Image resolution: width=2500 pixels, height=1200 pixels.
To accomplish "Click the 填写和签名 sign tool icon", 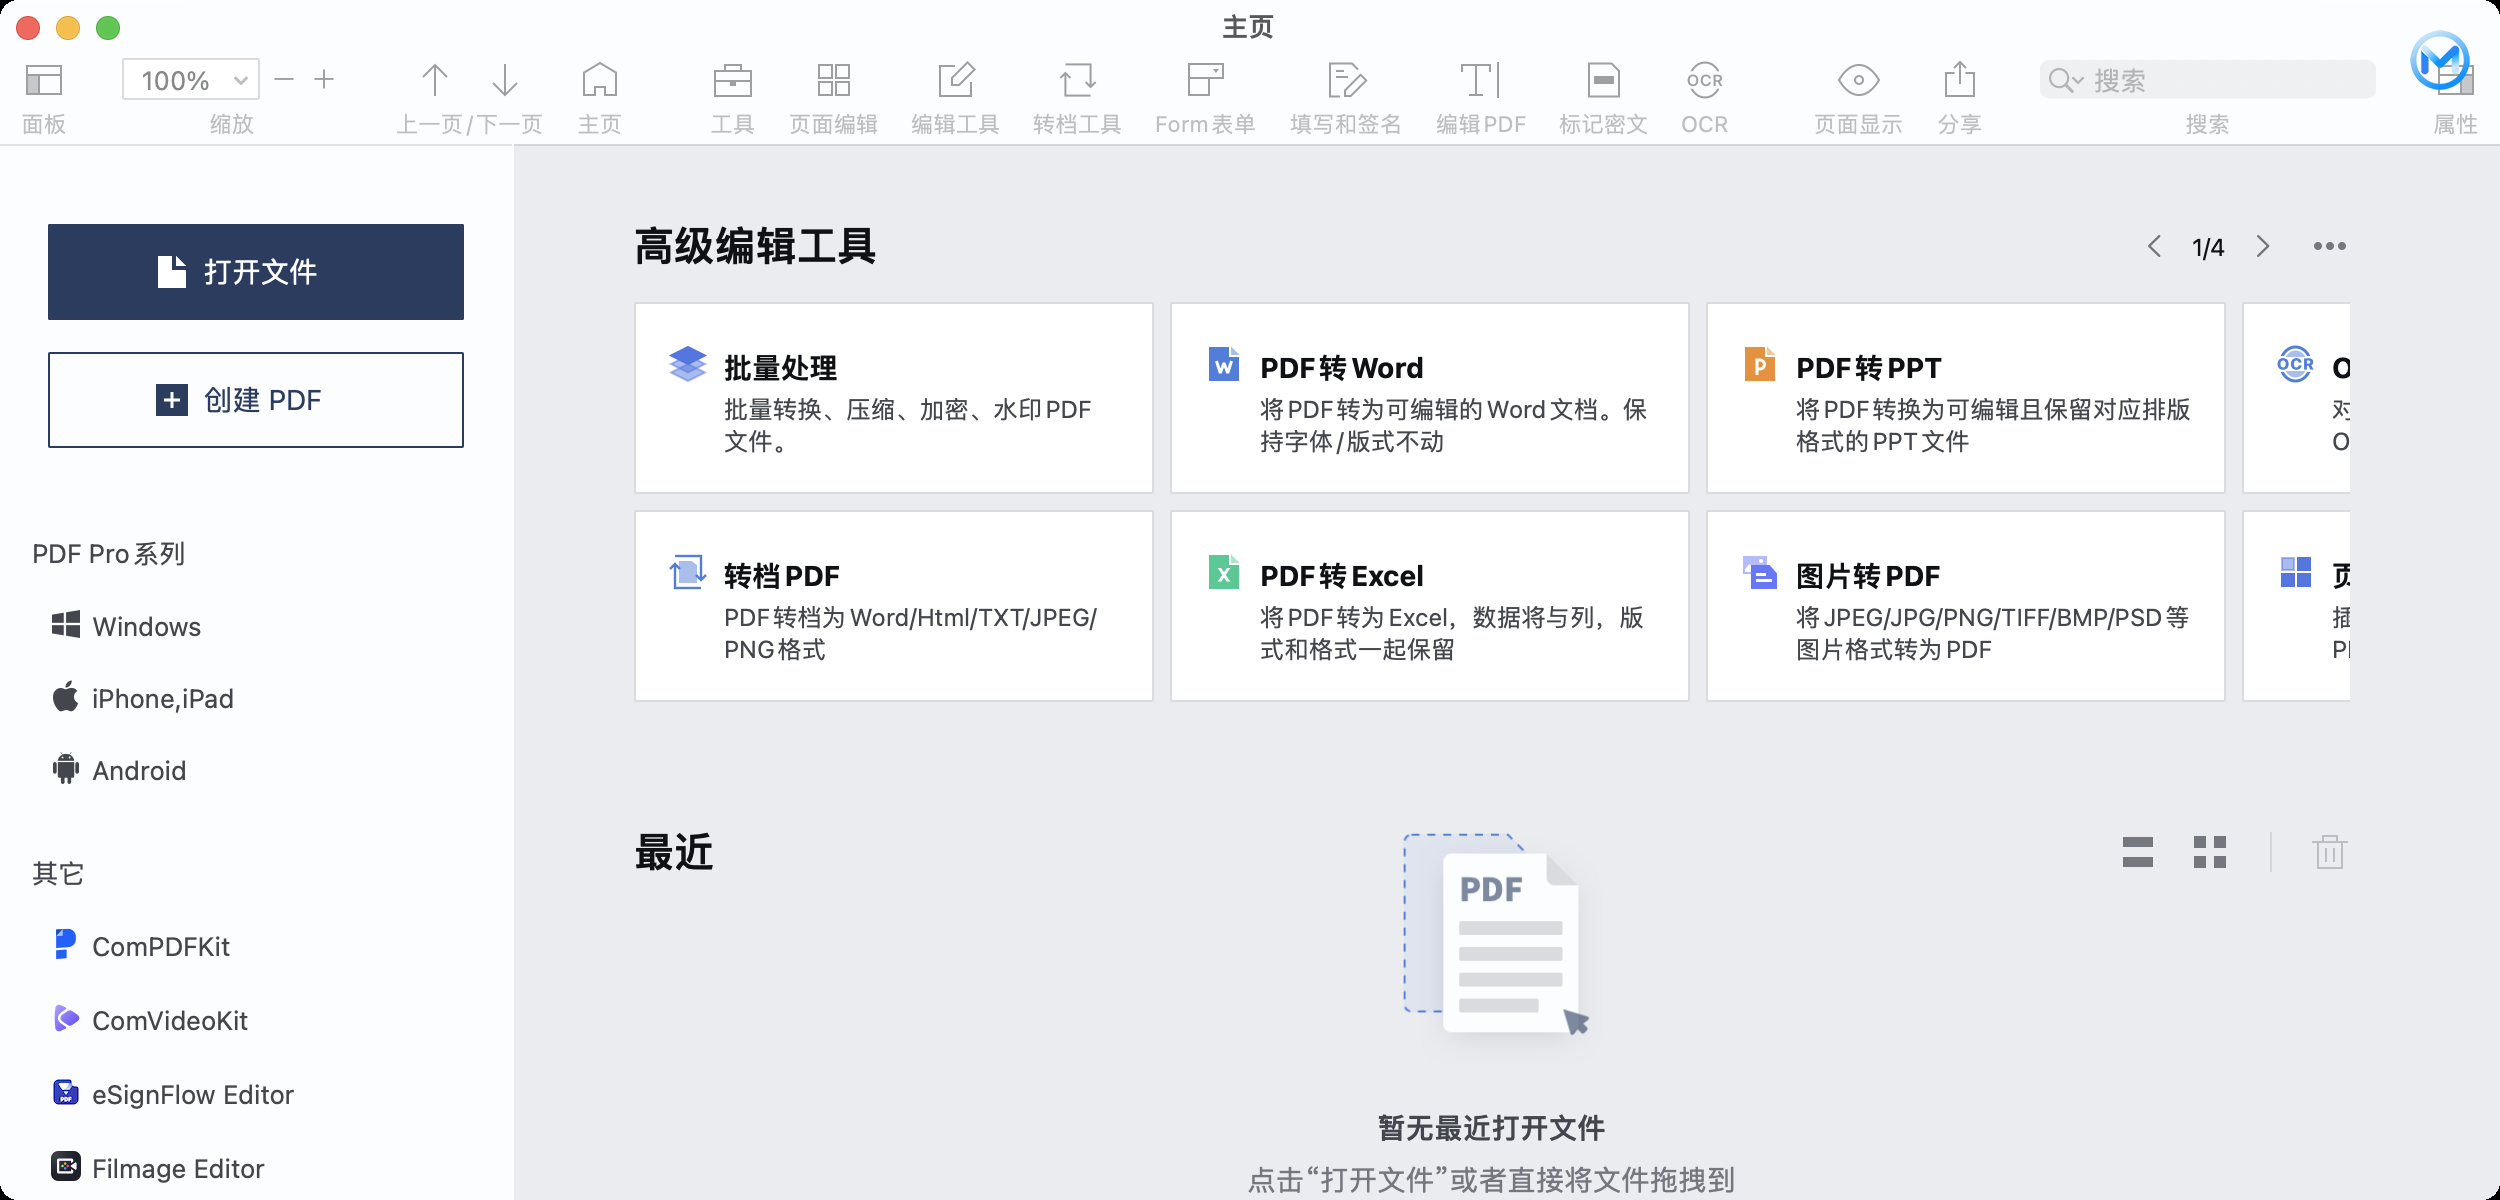I will [1345, 80].
